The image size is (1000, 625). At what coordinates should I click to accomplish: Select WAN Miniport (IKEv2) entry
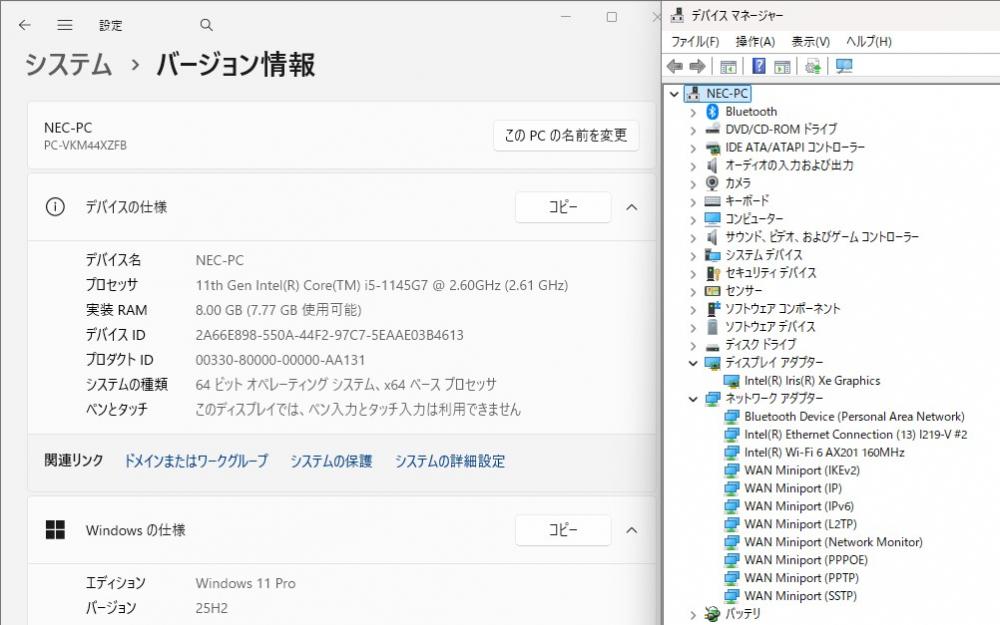(x=802, y=470)
